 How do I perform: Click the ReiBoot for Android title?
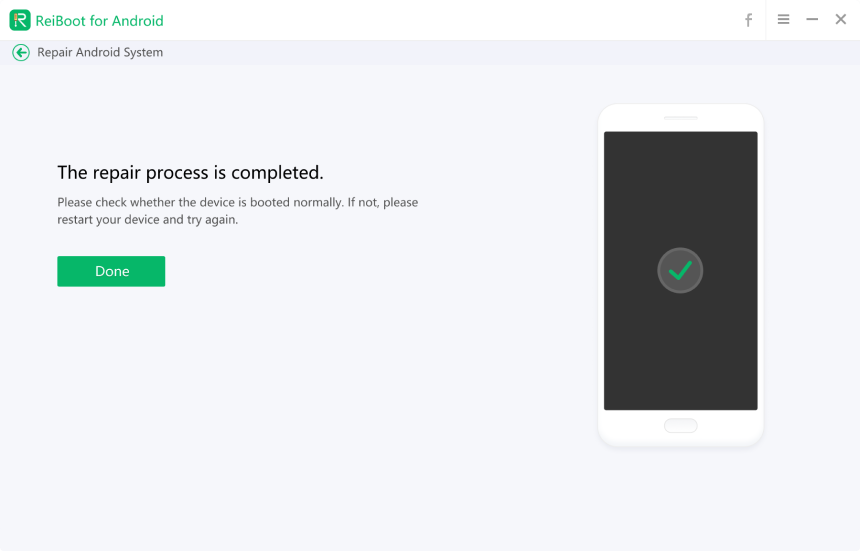coord(99,21)
